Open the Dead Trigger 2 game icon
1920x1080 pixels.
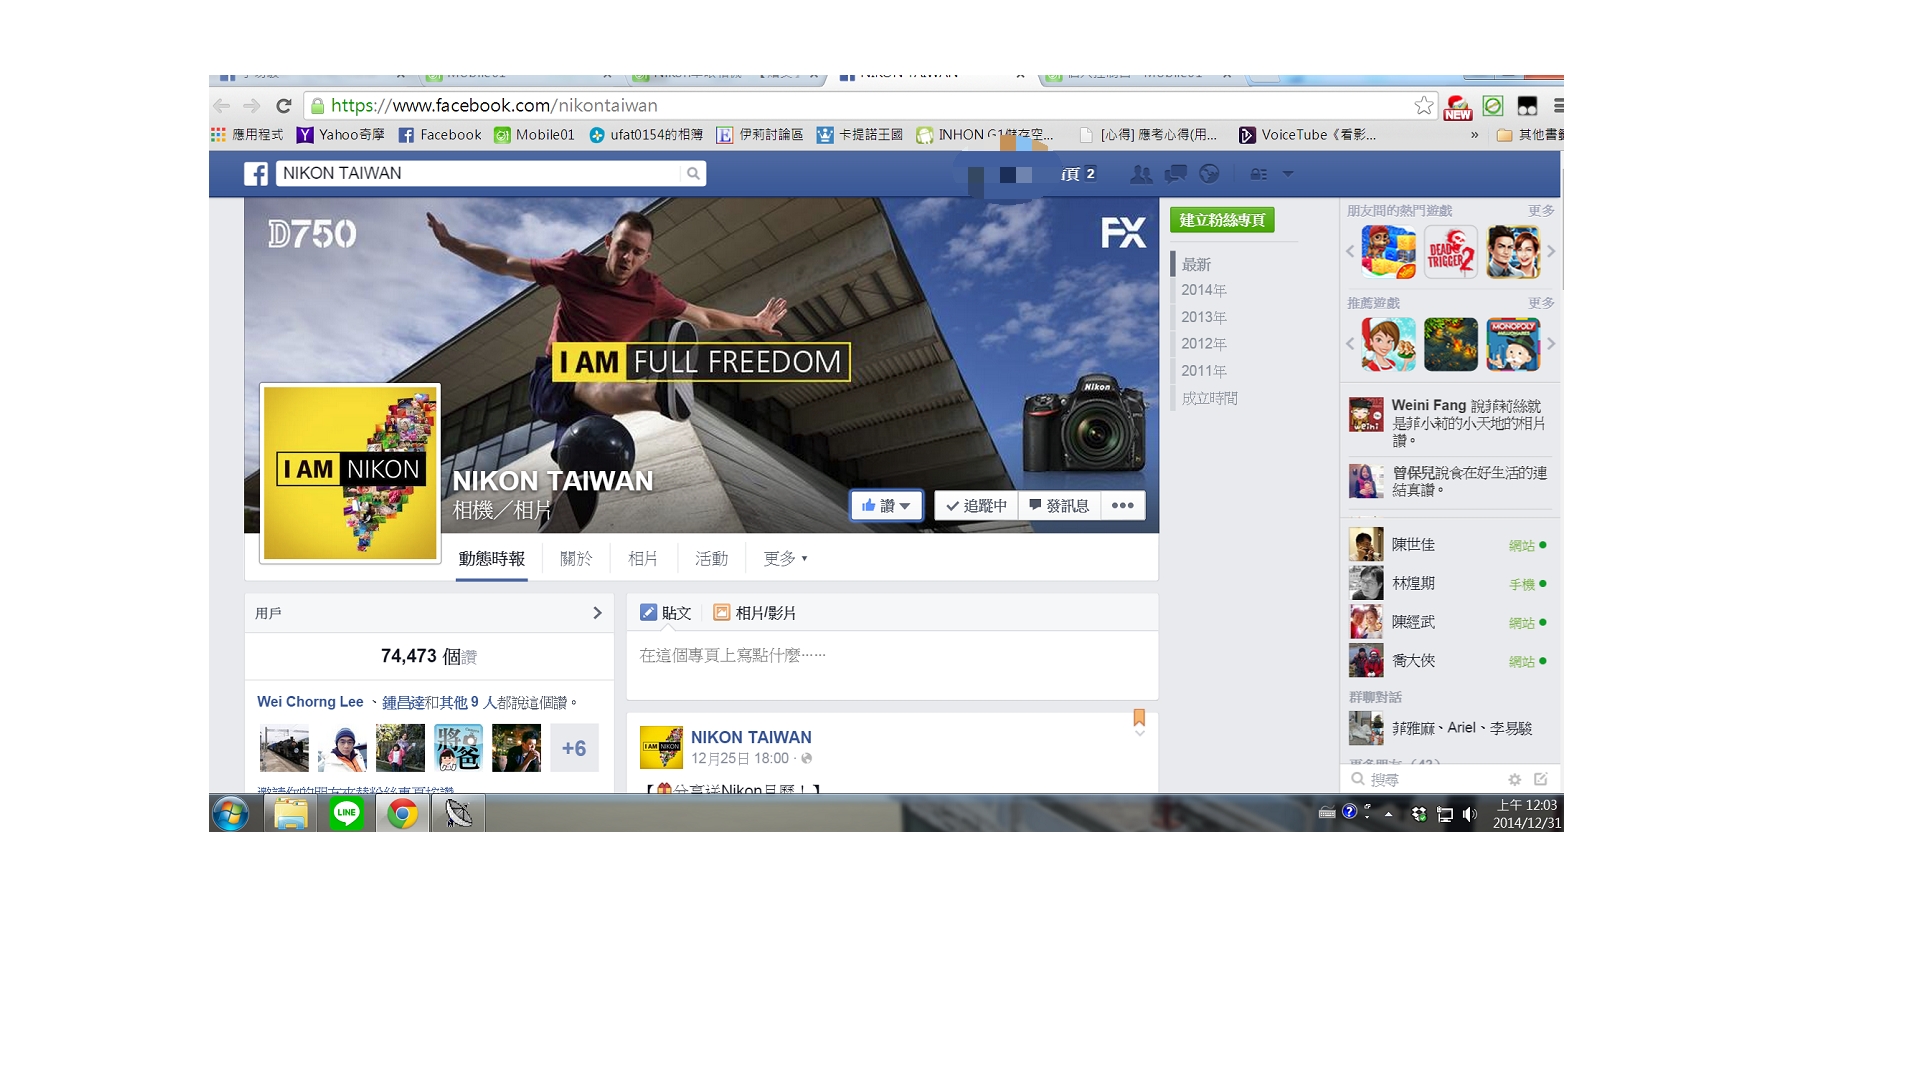pyautogui.click(x=1451, y=252)
